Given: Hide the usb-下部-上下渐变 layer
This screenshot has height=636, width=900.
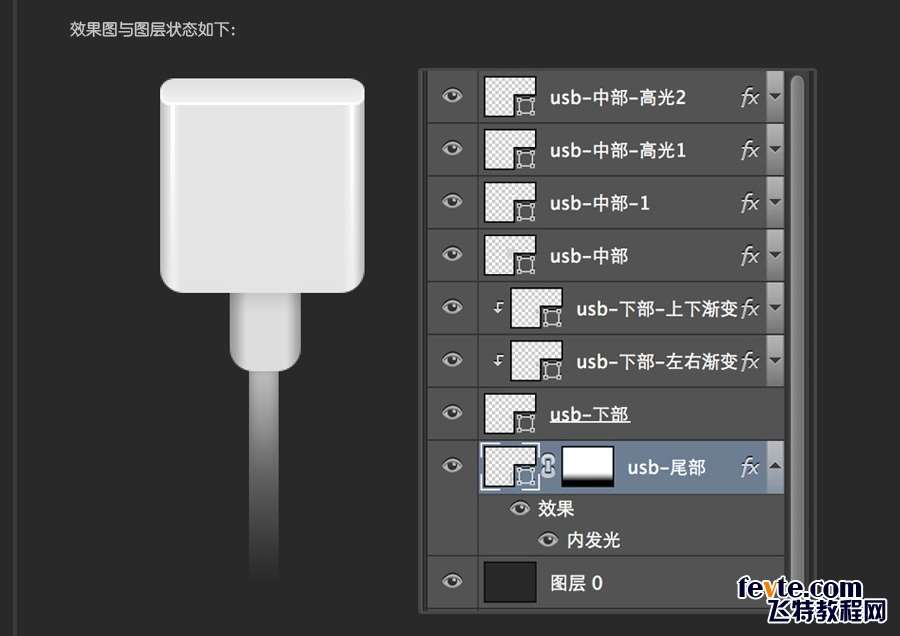Looking at the screenshot, I should (452, 307).
